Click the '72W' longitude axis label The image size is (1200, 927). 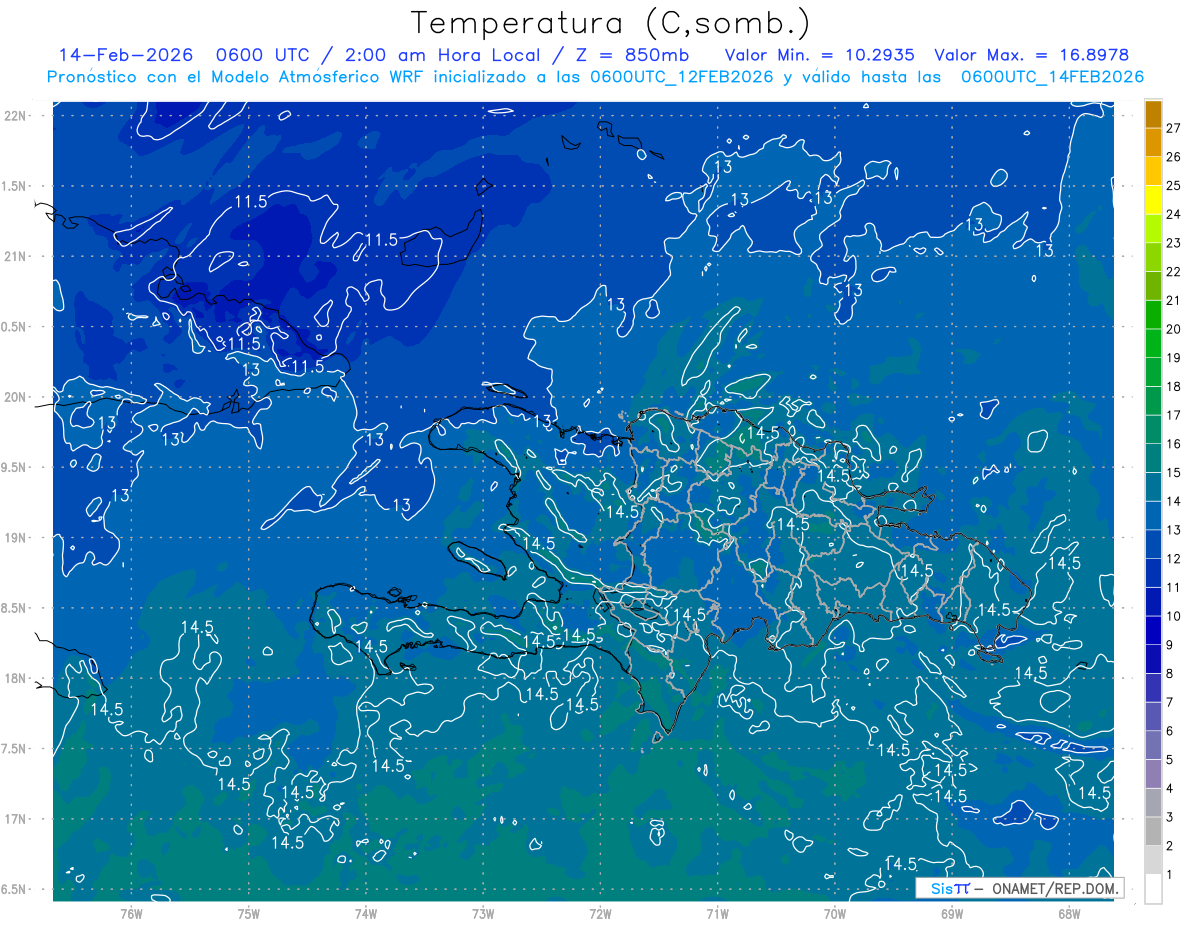pos(600,914)
